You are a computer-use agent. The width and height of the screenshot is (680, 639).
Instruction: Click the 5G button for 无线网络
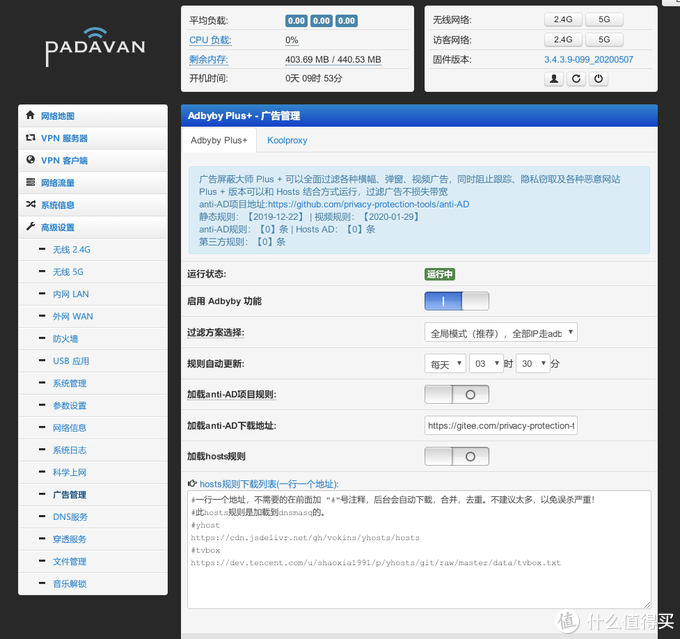pyautogui.click(x=604, y=19)
